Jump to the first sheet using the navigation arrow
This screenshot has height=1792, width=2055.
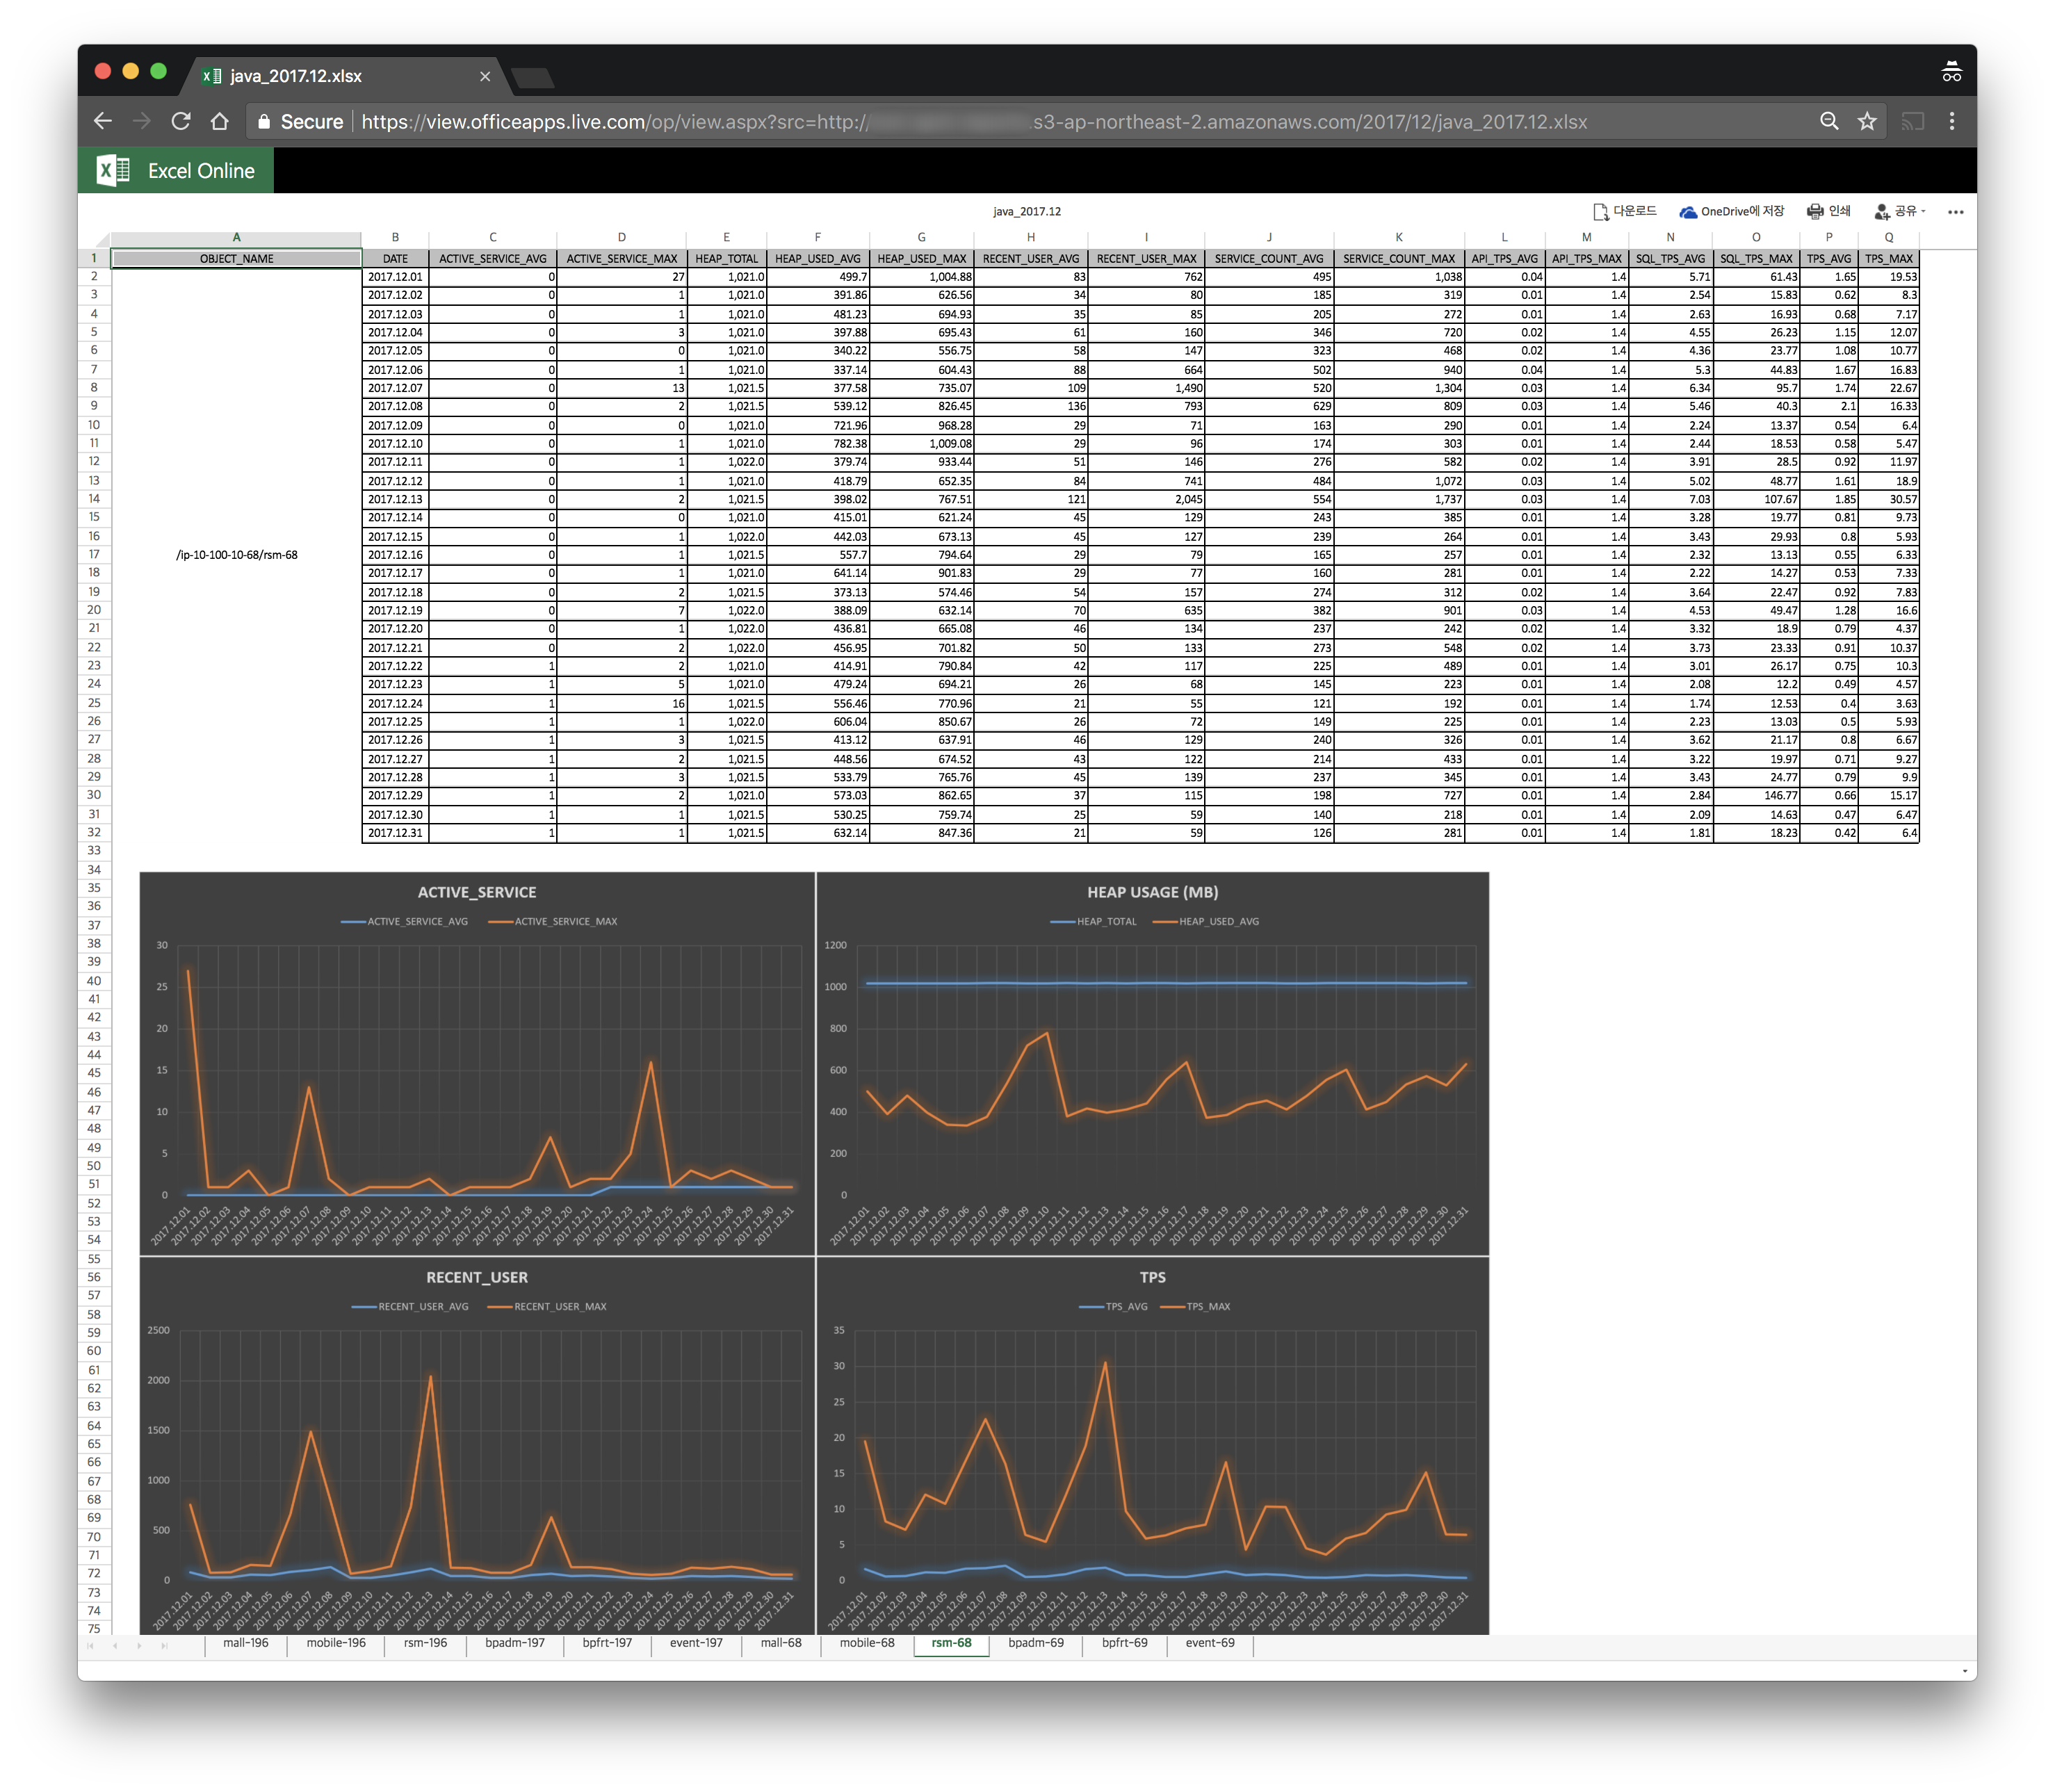click(90, 1645)
